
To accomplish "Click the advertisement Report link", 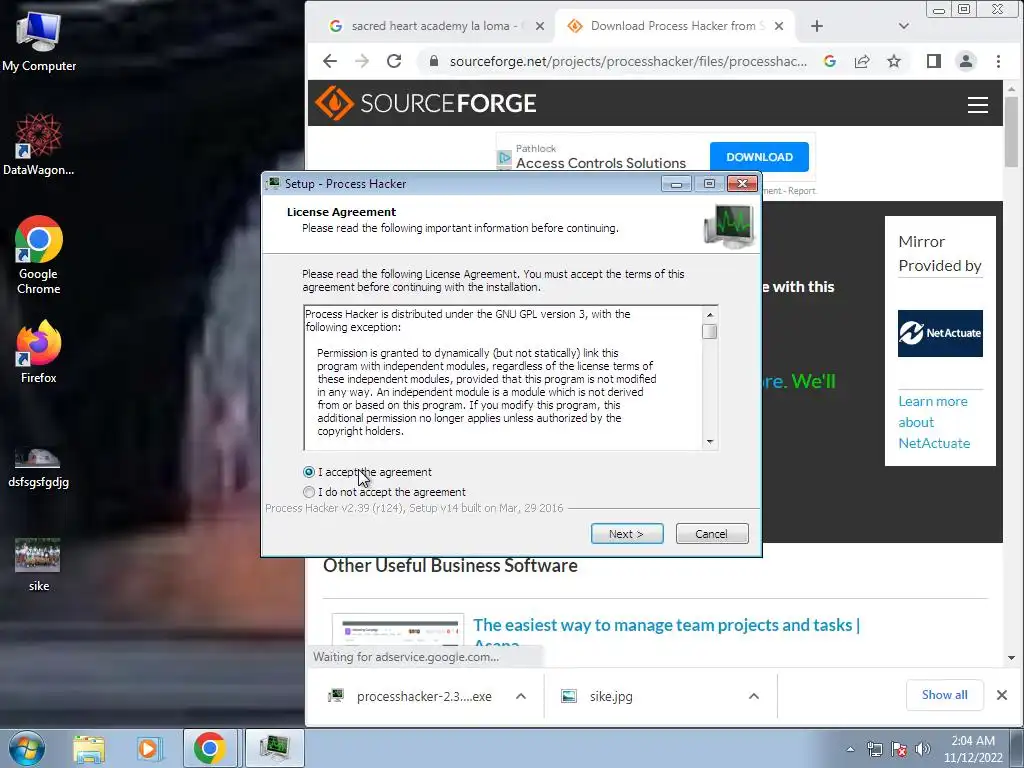I will click(801, 191).
